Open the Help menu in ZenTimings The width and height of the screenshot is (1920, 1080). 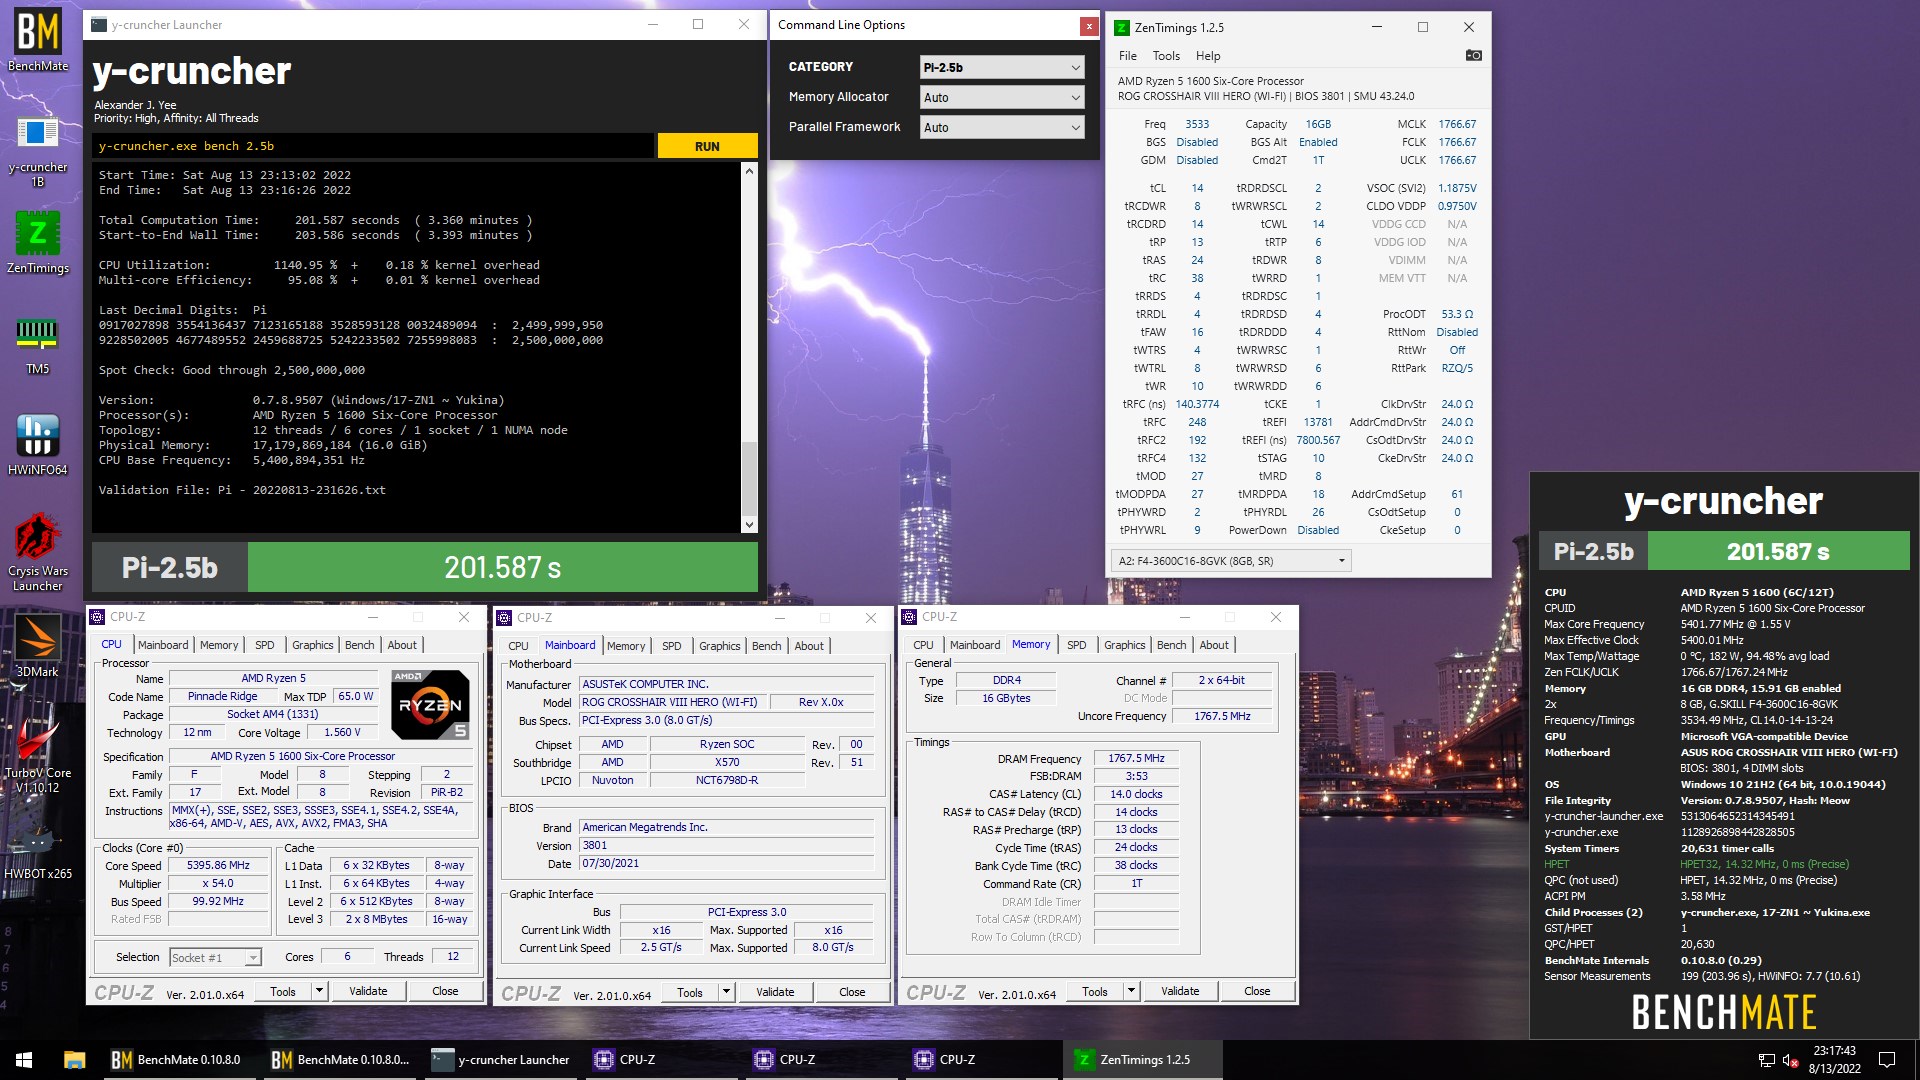tap(1208, 56)
